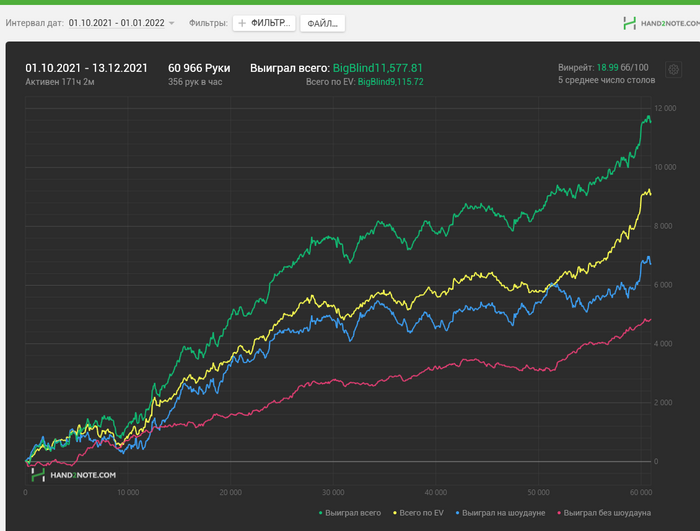
Task: Click the green BigBlind11,577.81 total
Action: pos(378,68)
